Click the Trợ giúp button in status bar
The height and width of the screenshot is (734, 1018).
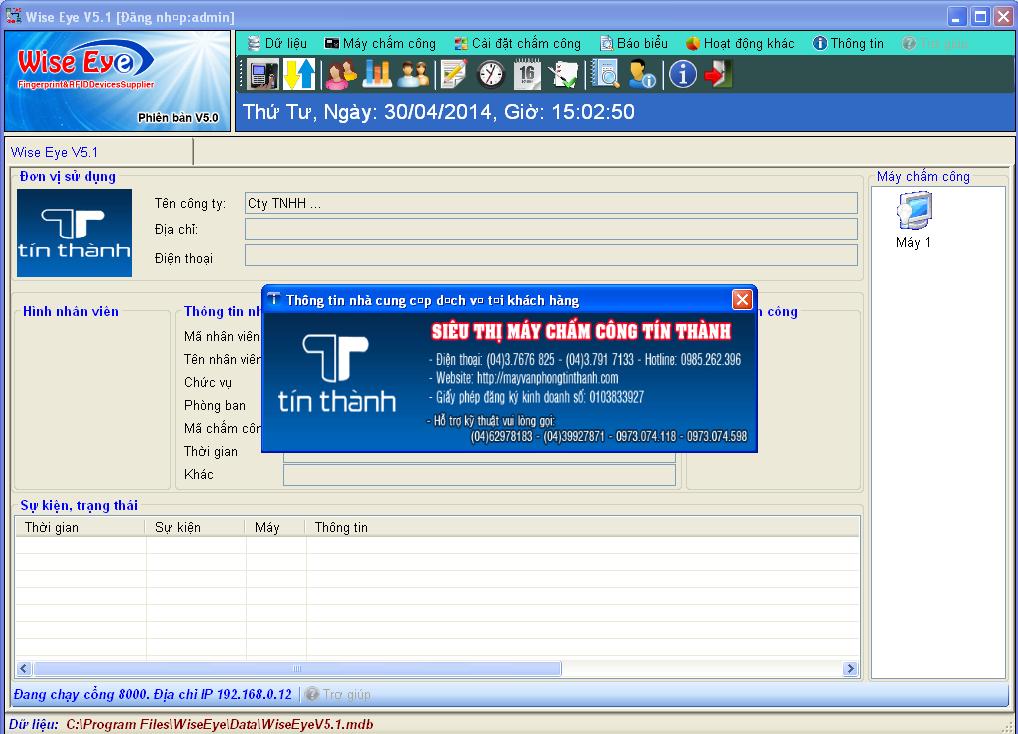click(338, 694)
